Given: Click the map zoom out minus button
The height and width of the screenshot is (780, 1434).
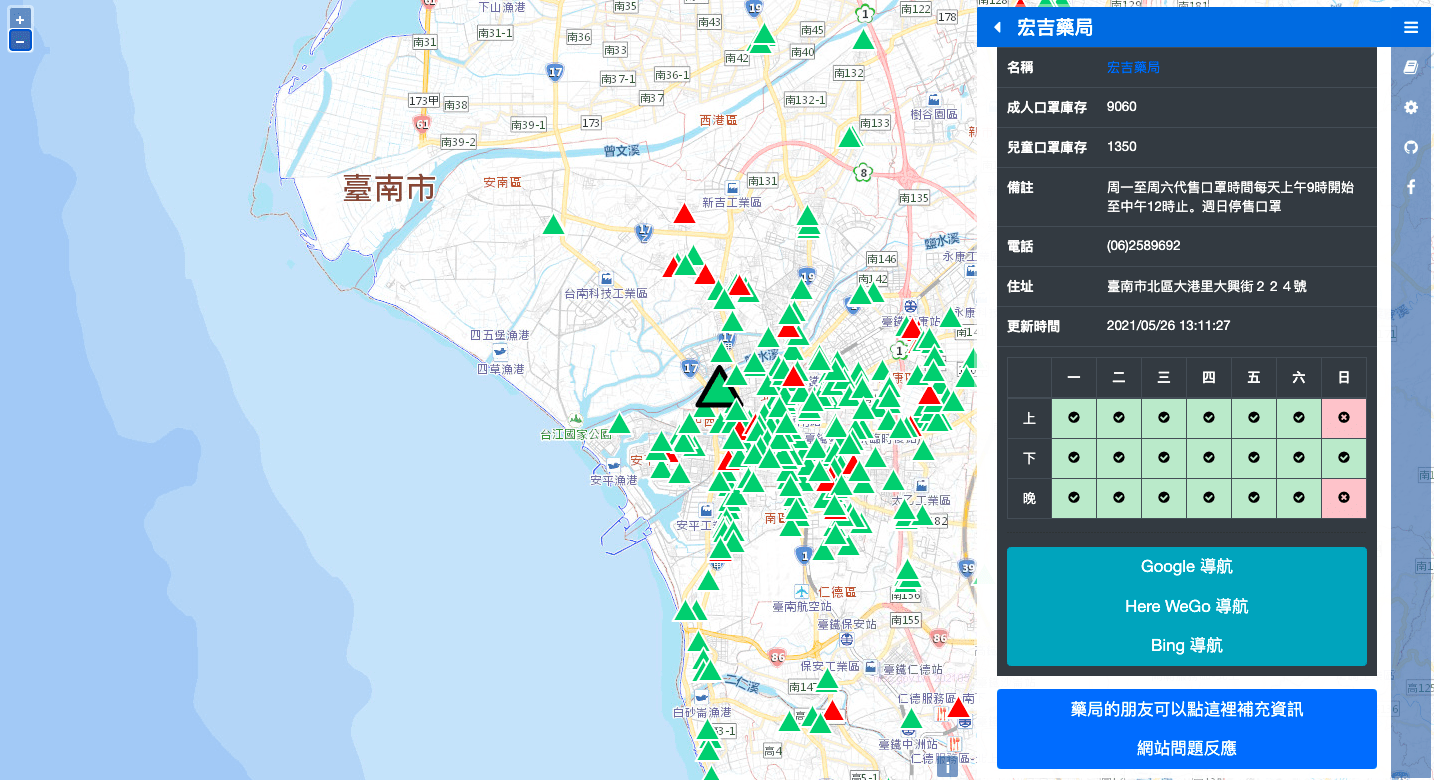Looking at the screenshot, I should pyautogui.click(x=20, y=41).
